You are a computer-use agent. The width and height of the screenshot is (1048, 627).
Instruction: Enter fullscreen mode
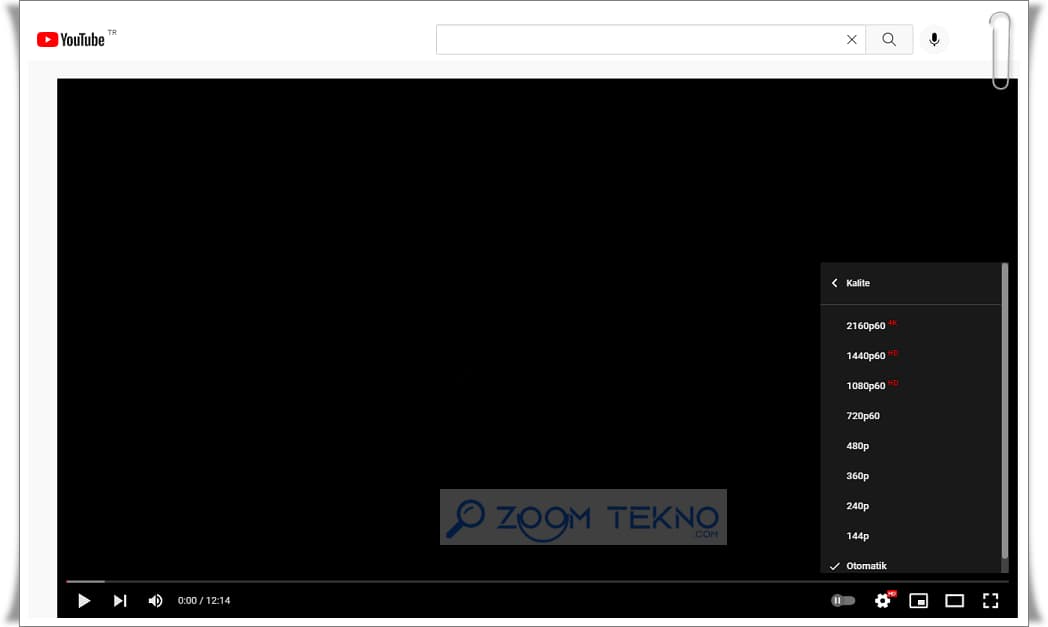point(990,601)
